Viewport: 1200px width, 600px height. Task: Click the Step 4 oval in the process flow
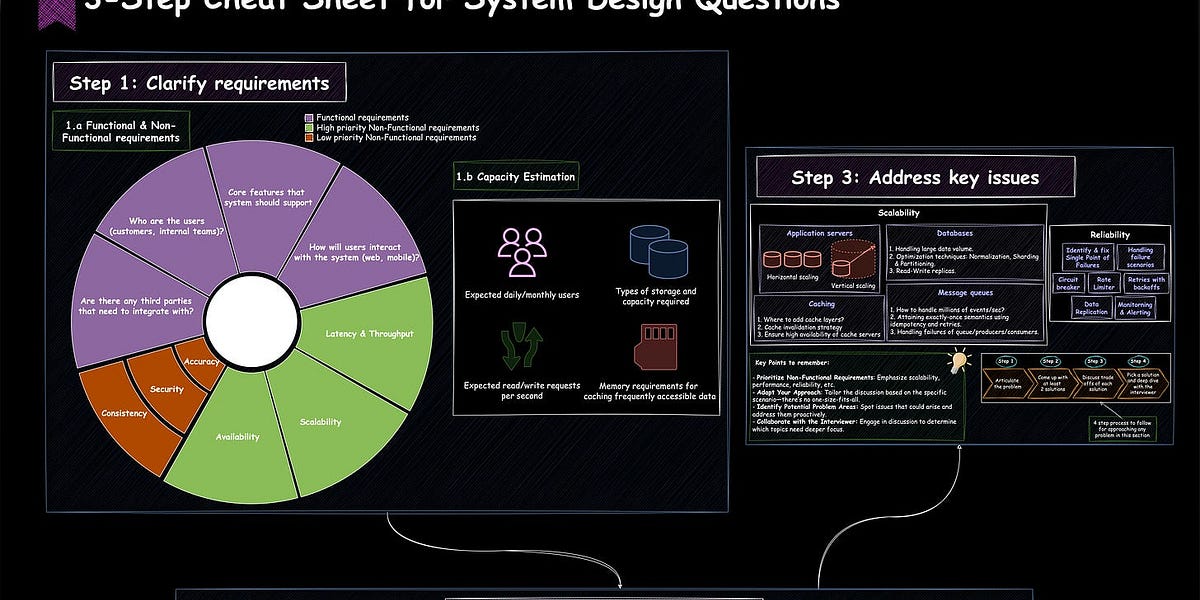click(1139, 361)
